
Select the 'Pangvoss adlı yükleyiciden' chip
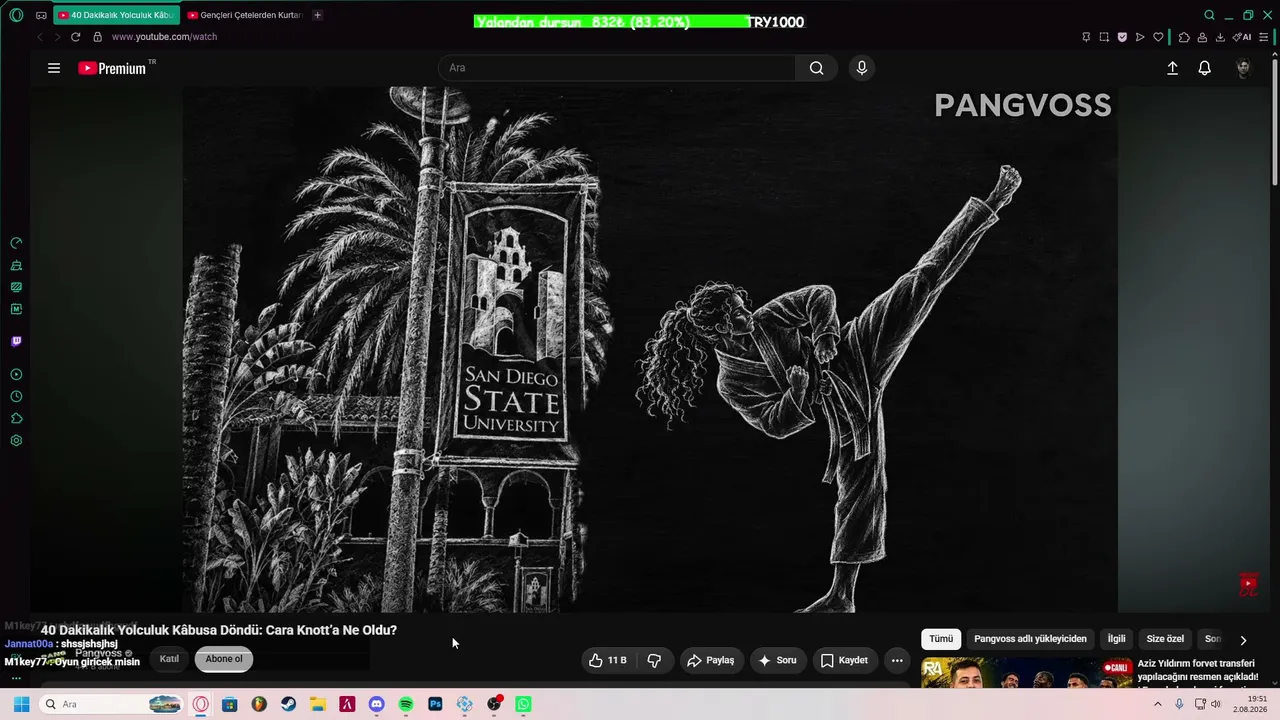coord(1030,639)
